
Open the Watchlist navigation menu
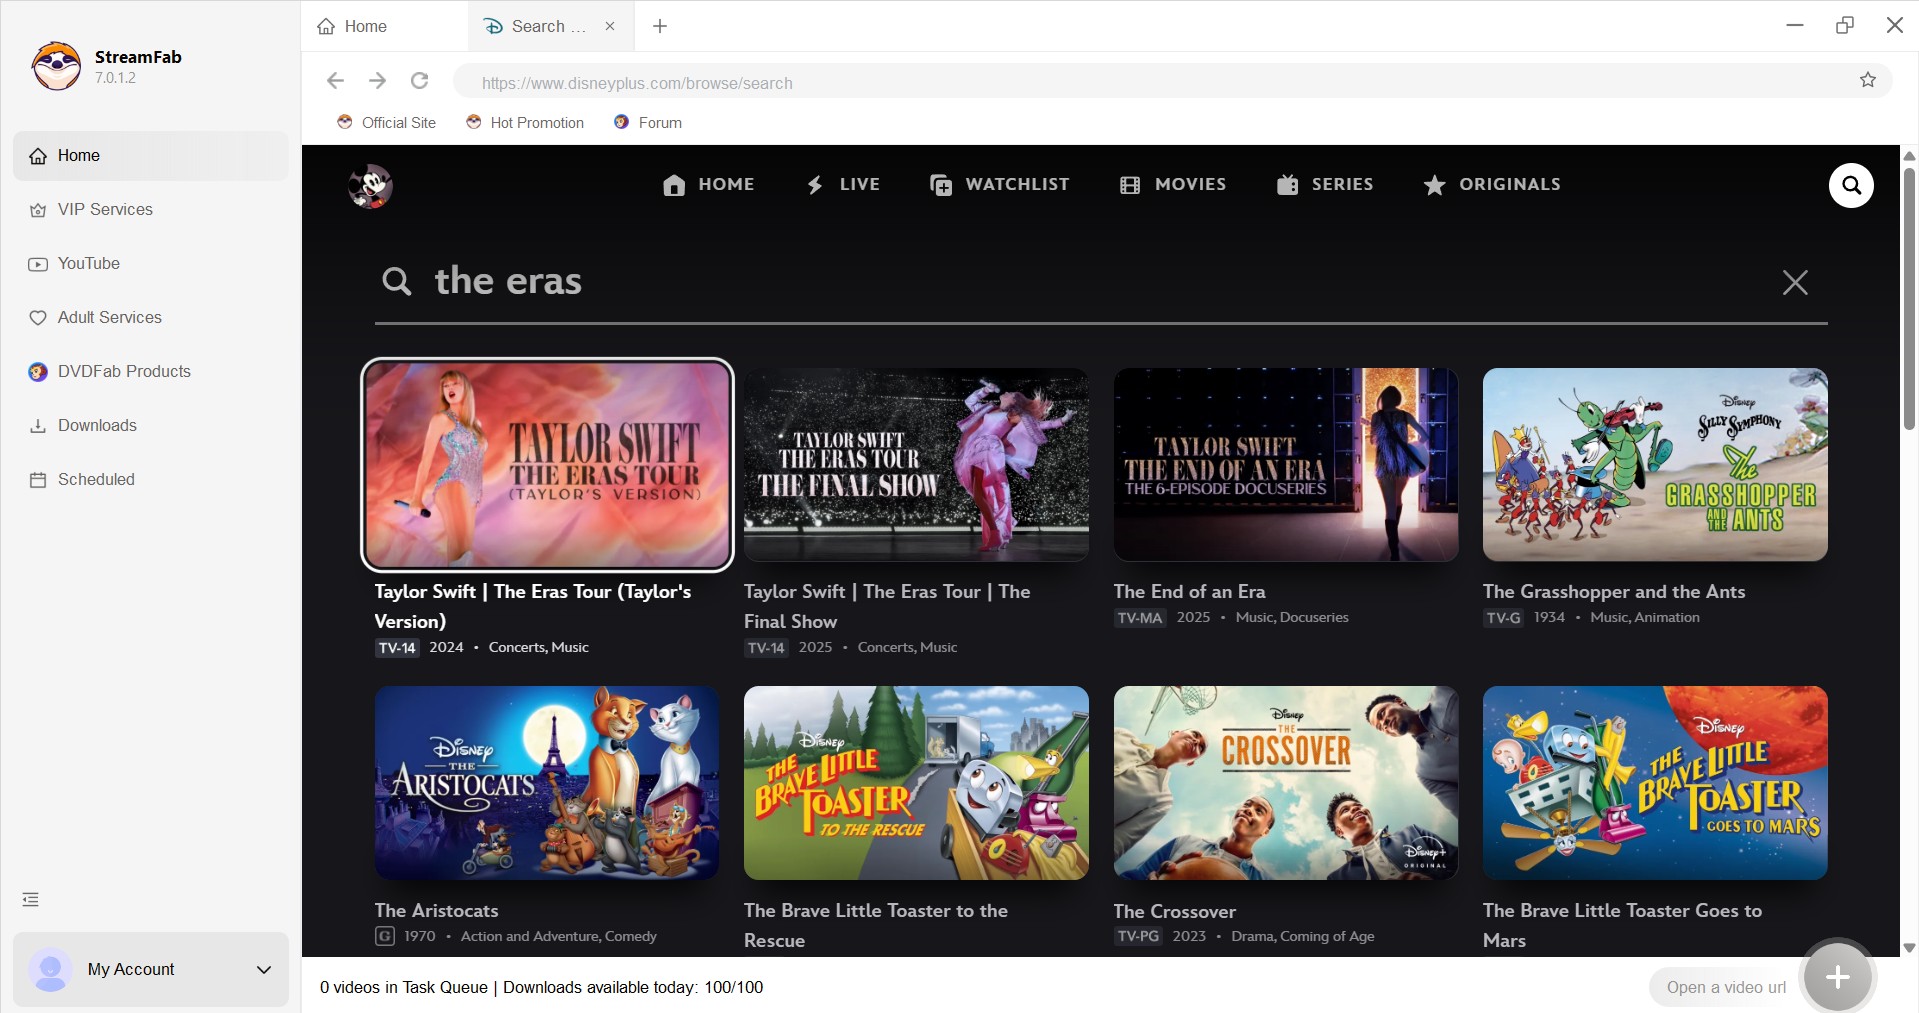999,184
